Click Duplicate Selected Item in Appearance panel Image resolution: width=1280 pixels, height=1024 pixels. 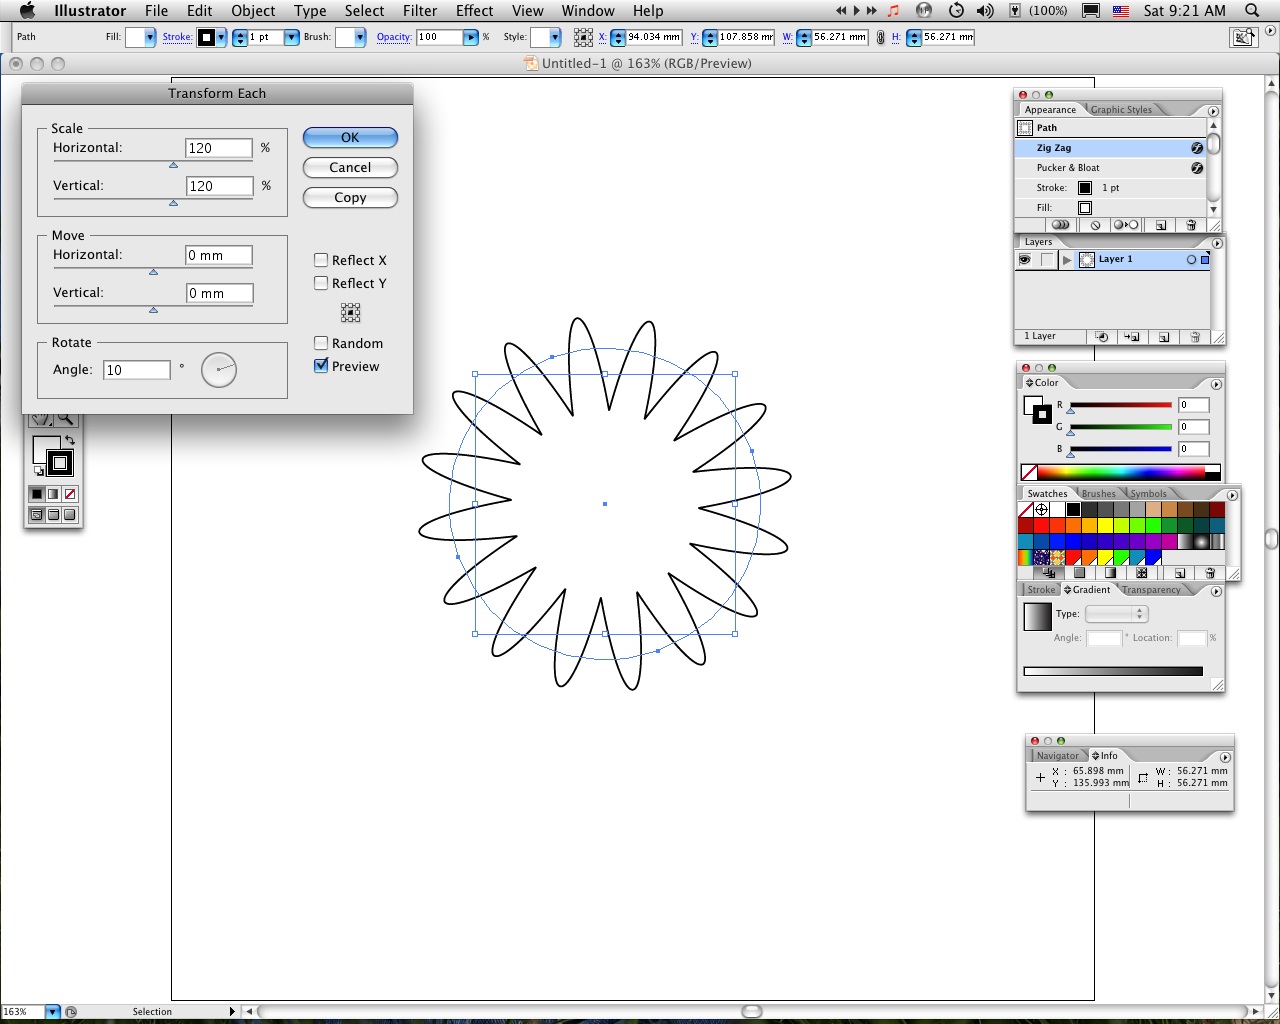[1161, 225]
